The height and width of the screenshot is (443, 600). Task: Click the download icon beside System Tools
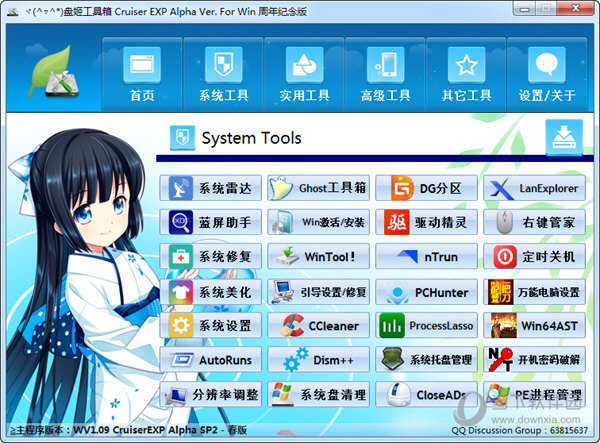tap(564, 138)
